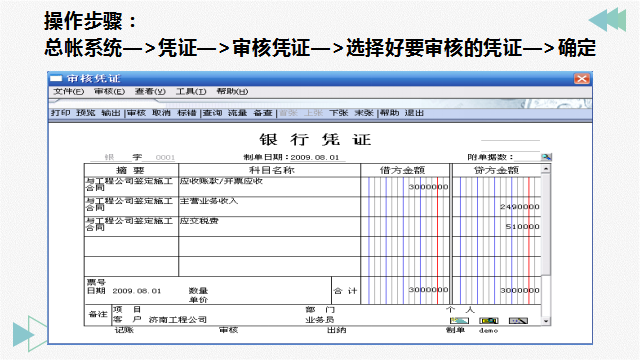Close the 审核凭证 window
640x360 pixels.
[582, 78]
